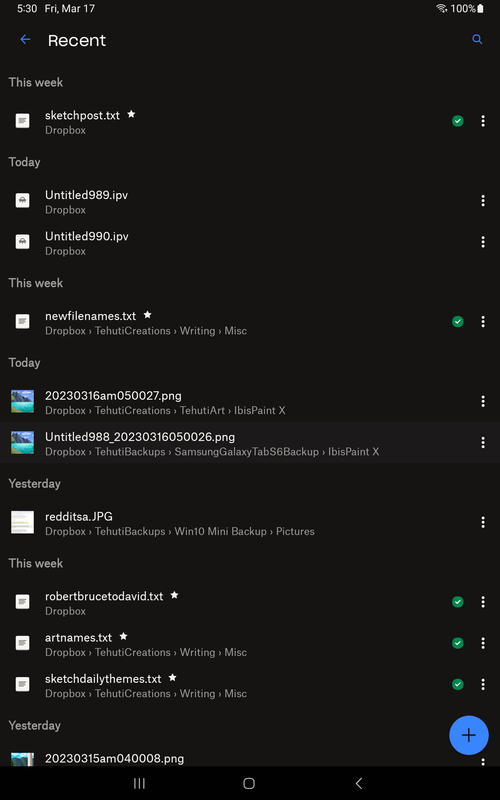This screenshot has width=500, height=800.
Task: Tap the Android home button
Action: tap(249, 783)
